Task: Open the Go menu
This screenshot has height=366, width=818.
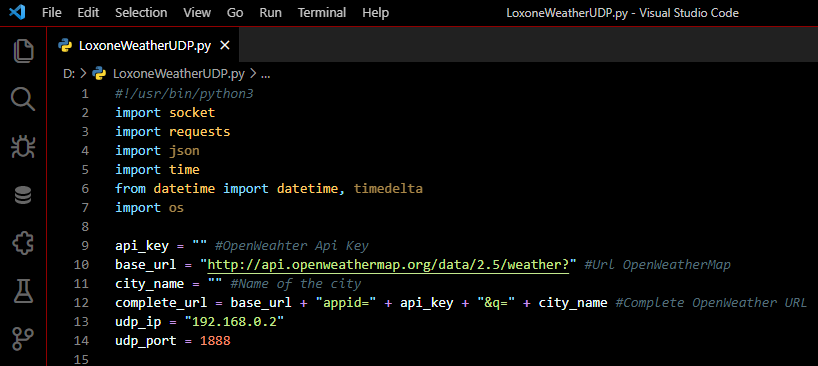Action: tap(235, 13)
